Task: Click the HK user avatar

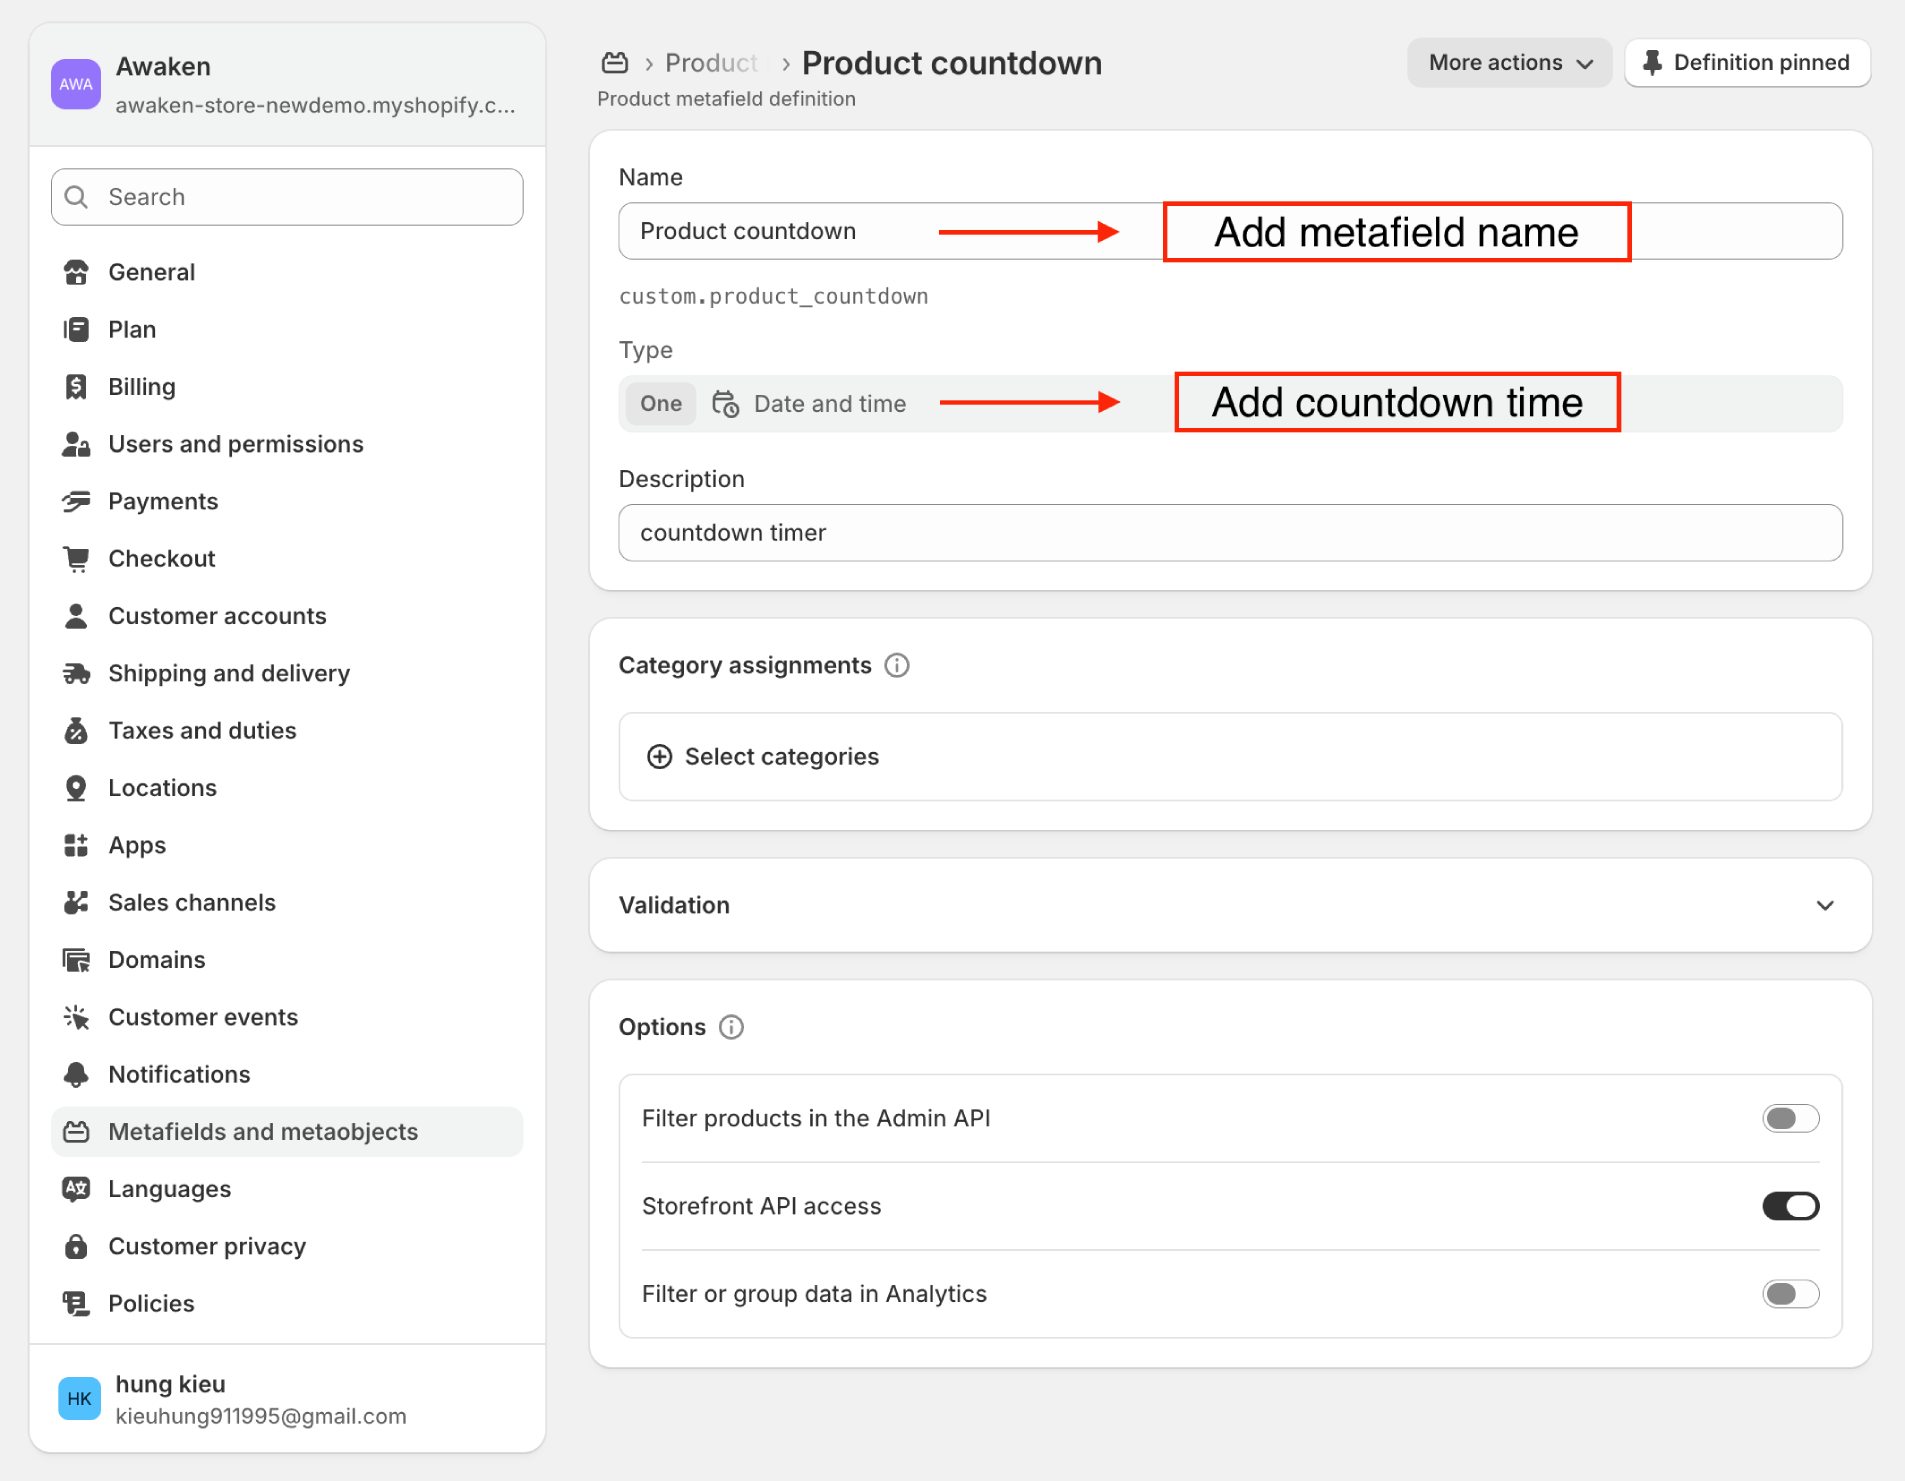Action: 80,1399
